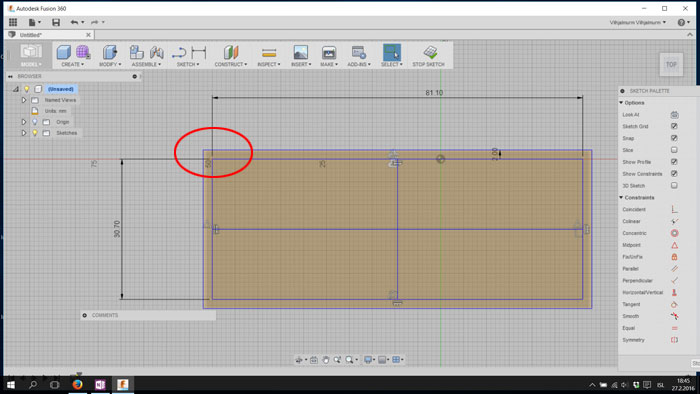
Task: Toggle lightbulb visibility of Origin folder
Action: point(35,122)
